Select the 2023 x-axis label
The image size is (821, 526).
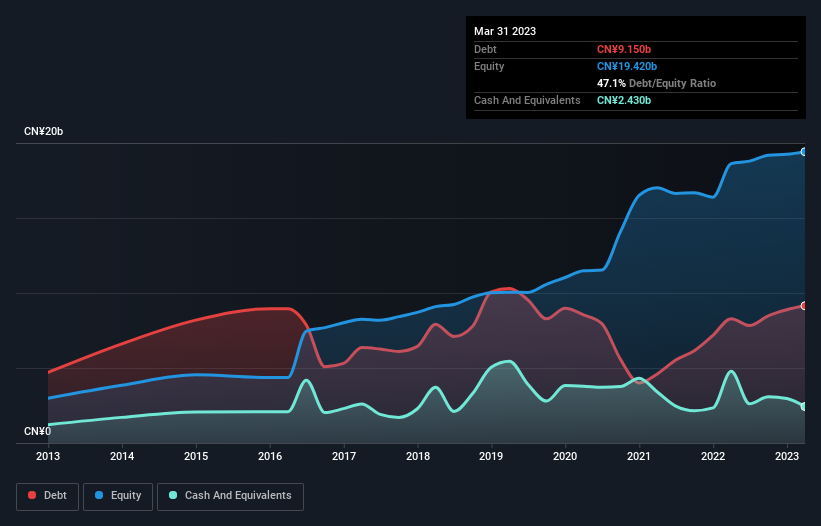[x=787, y=456]
